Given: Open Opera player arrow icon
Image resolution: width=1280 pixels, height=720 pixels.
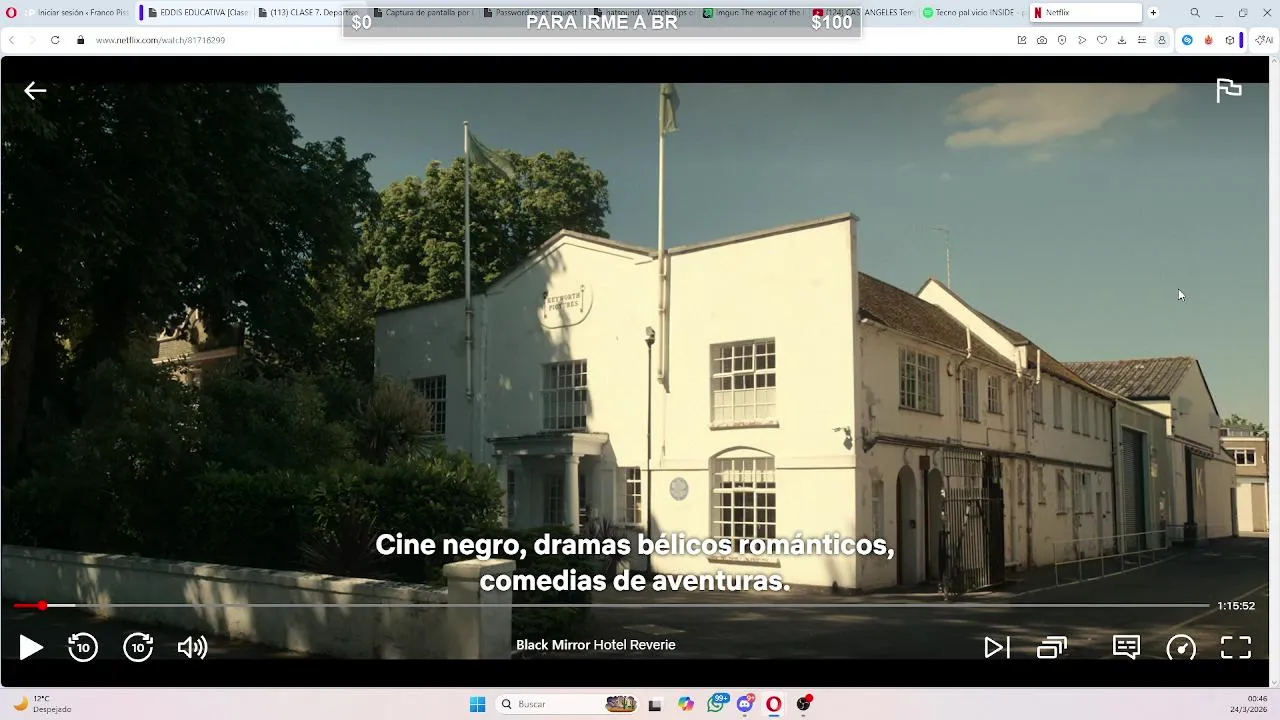Looking at the screenshot, I should (1082, 40).
